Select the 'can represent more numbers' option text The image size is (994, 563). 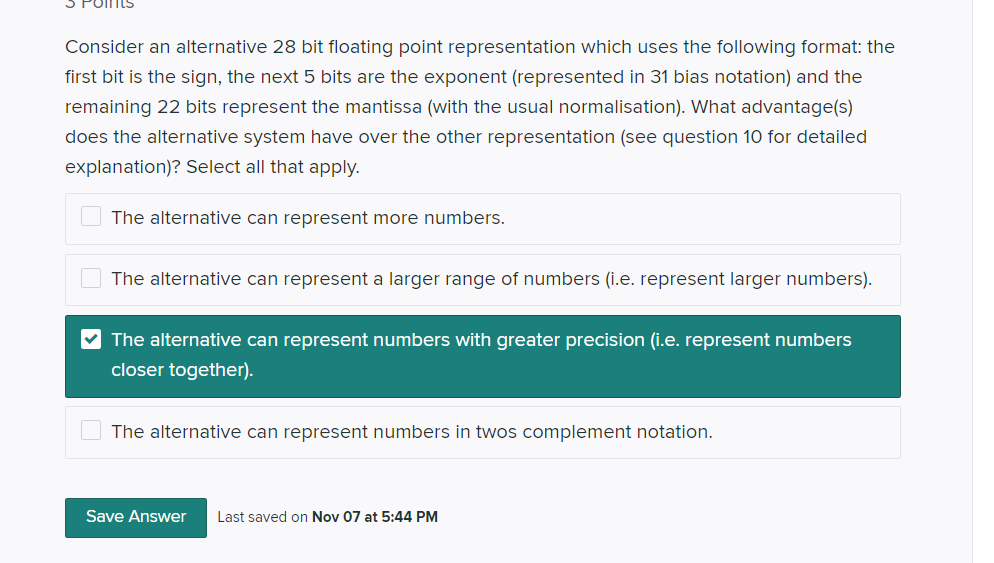308,218
